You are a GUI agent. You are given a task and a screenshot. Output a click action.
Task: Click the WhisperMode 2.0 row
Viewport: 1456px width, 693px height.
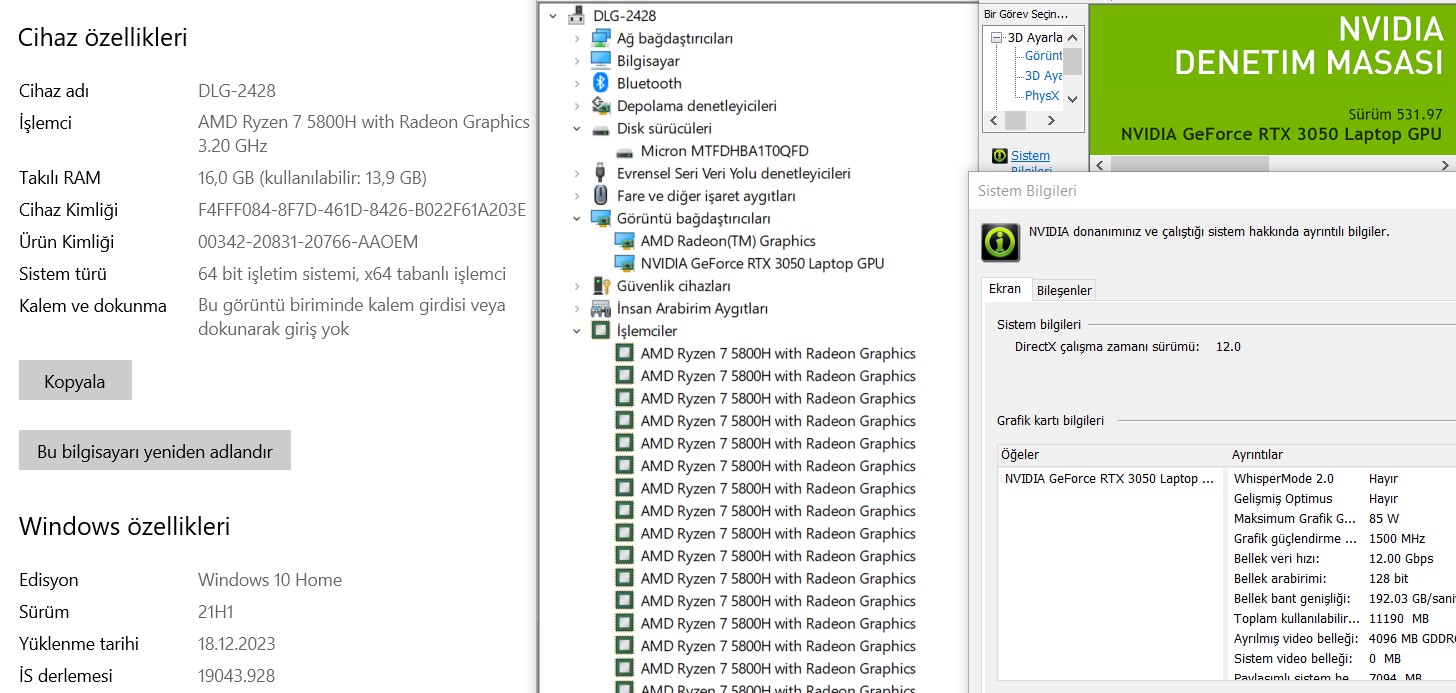coord(1342,478)
